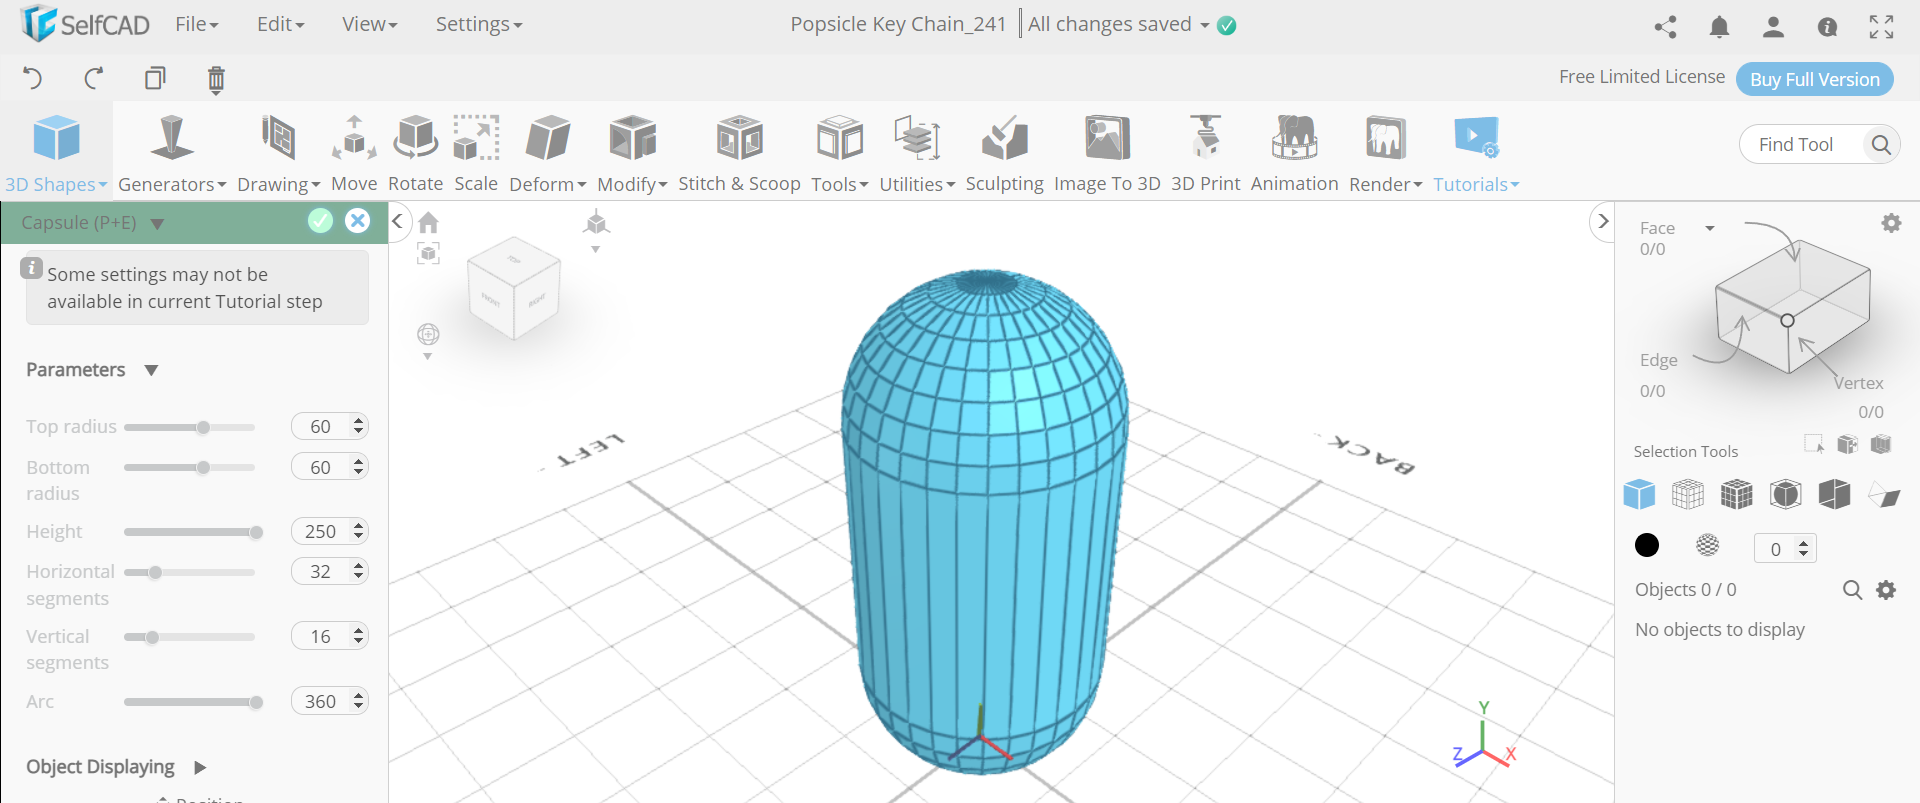Open the Utilities dropdown
Screen dimensions: 1920x803
tap(917, 152)
